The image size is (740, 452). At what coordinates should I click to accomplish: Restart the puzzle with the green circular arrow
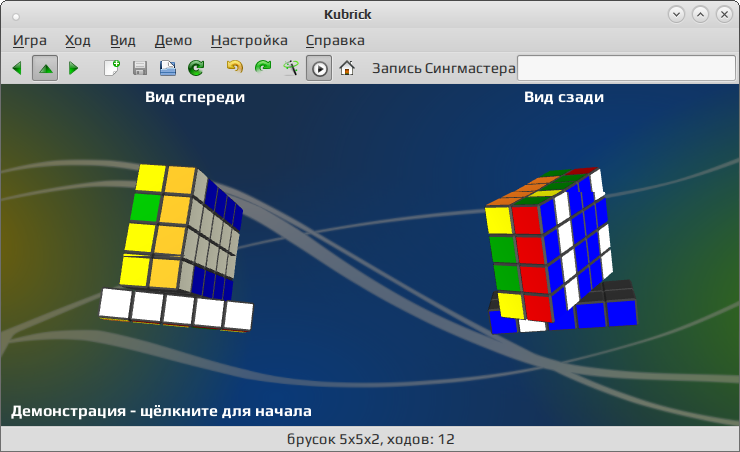(x=196, y=68)
